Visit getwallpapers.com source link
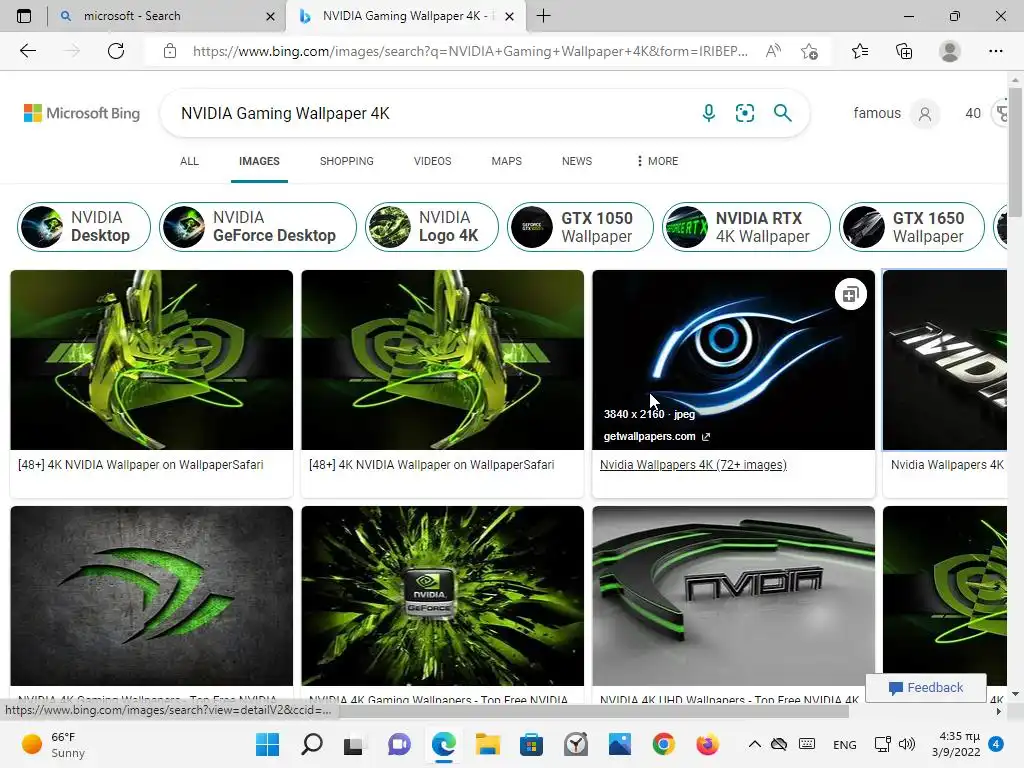 coord(656,436)
